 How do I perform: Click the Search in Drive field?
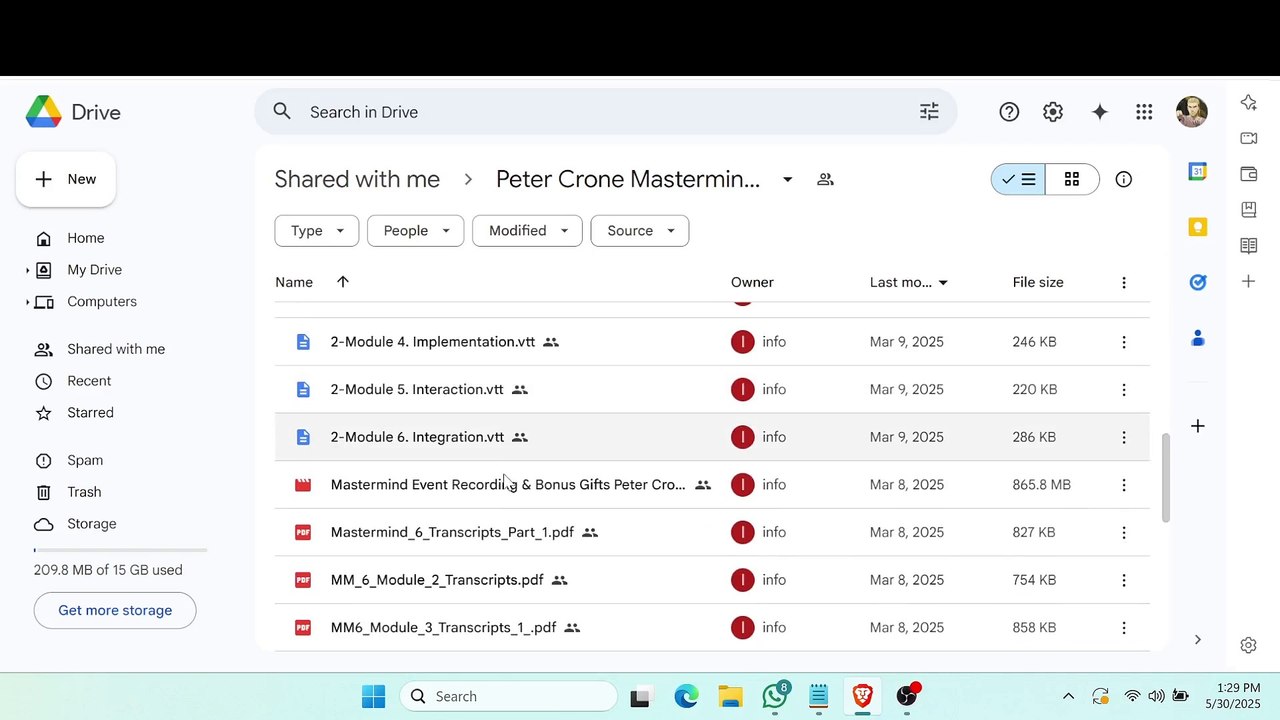606,112
